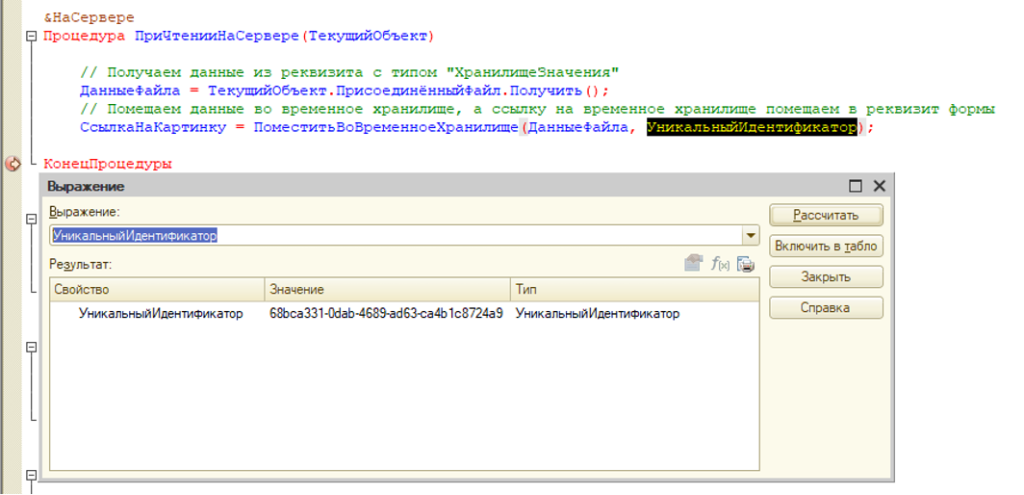
Task: Select the GUID value cell in the results table
Action: coord(386,314)
